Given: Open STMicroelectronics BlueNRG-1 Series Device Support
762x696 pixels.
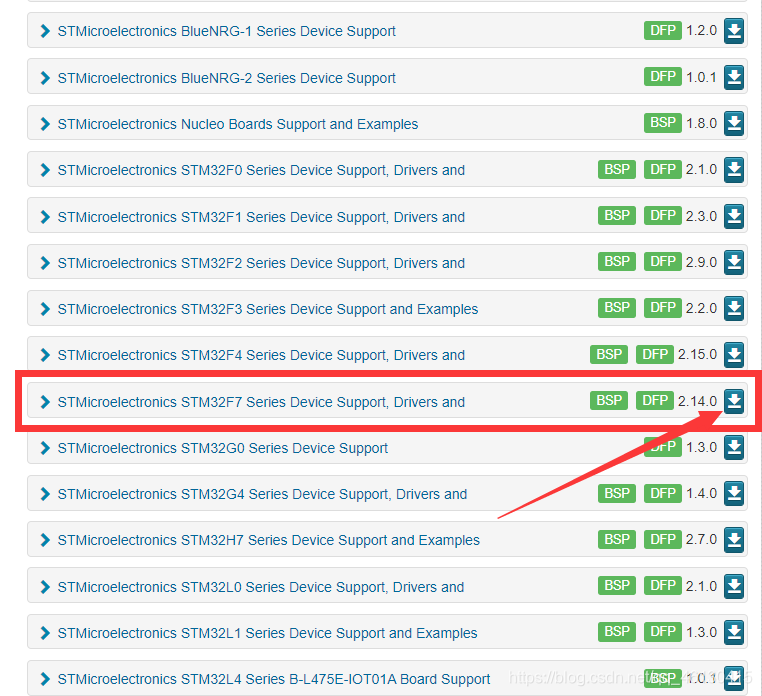Looking at the screenshot, I should (226, 31).
